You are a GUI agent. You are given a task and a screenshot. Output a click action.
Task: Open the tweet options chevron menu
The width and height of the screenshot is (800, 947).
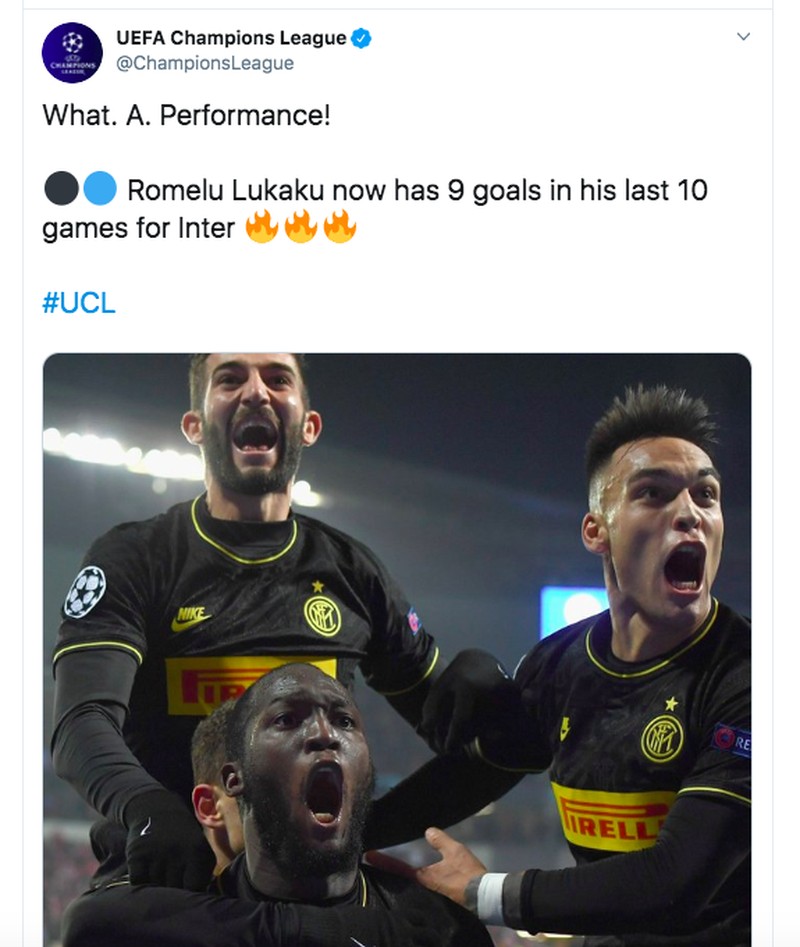click(742, 37)
